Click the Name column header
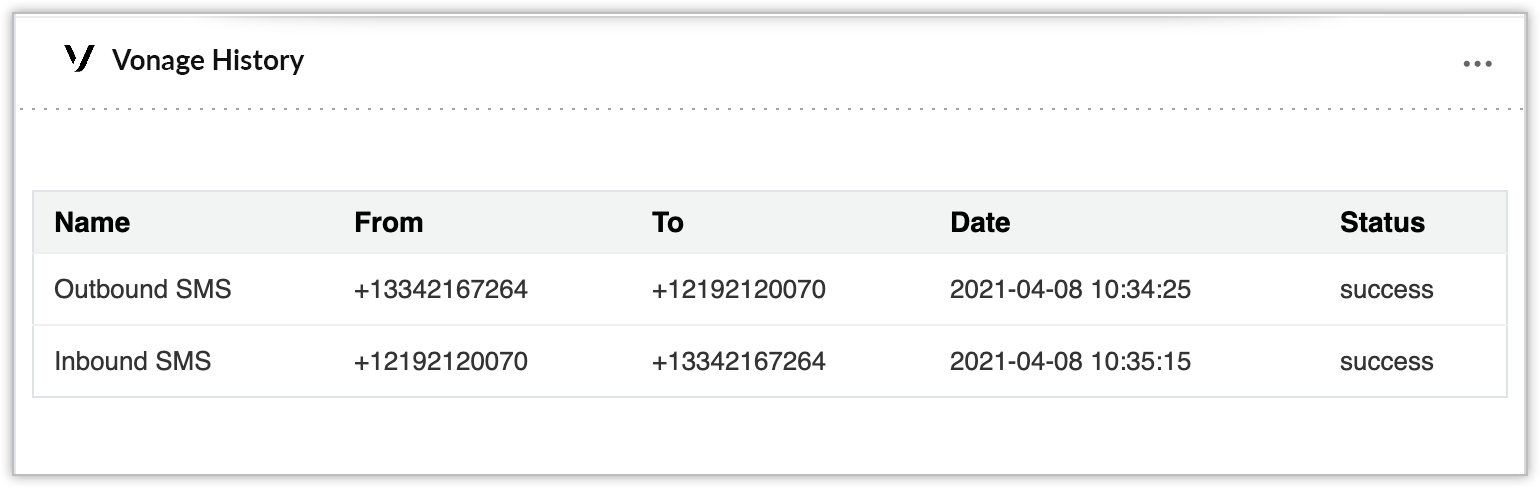 click(92, 222)
